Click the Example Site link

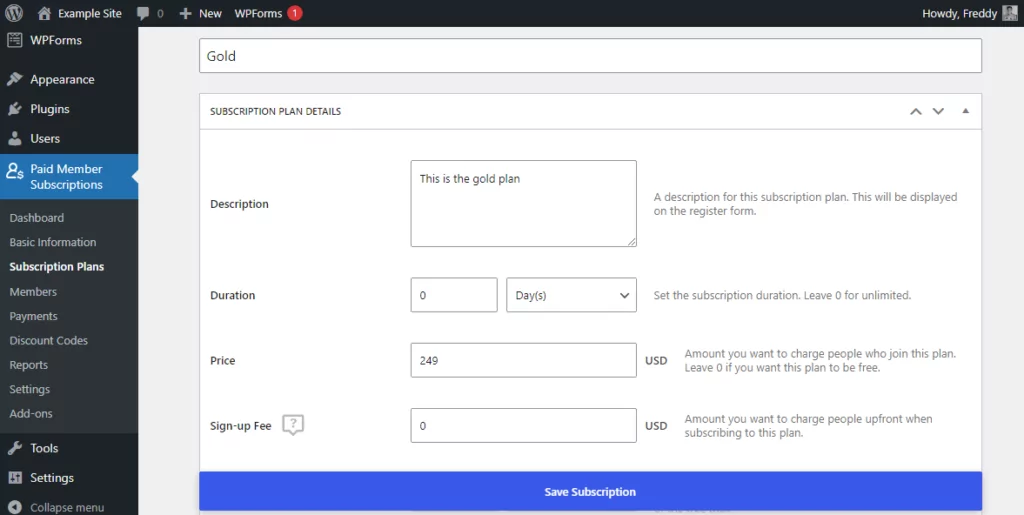(x=90, y=13)
